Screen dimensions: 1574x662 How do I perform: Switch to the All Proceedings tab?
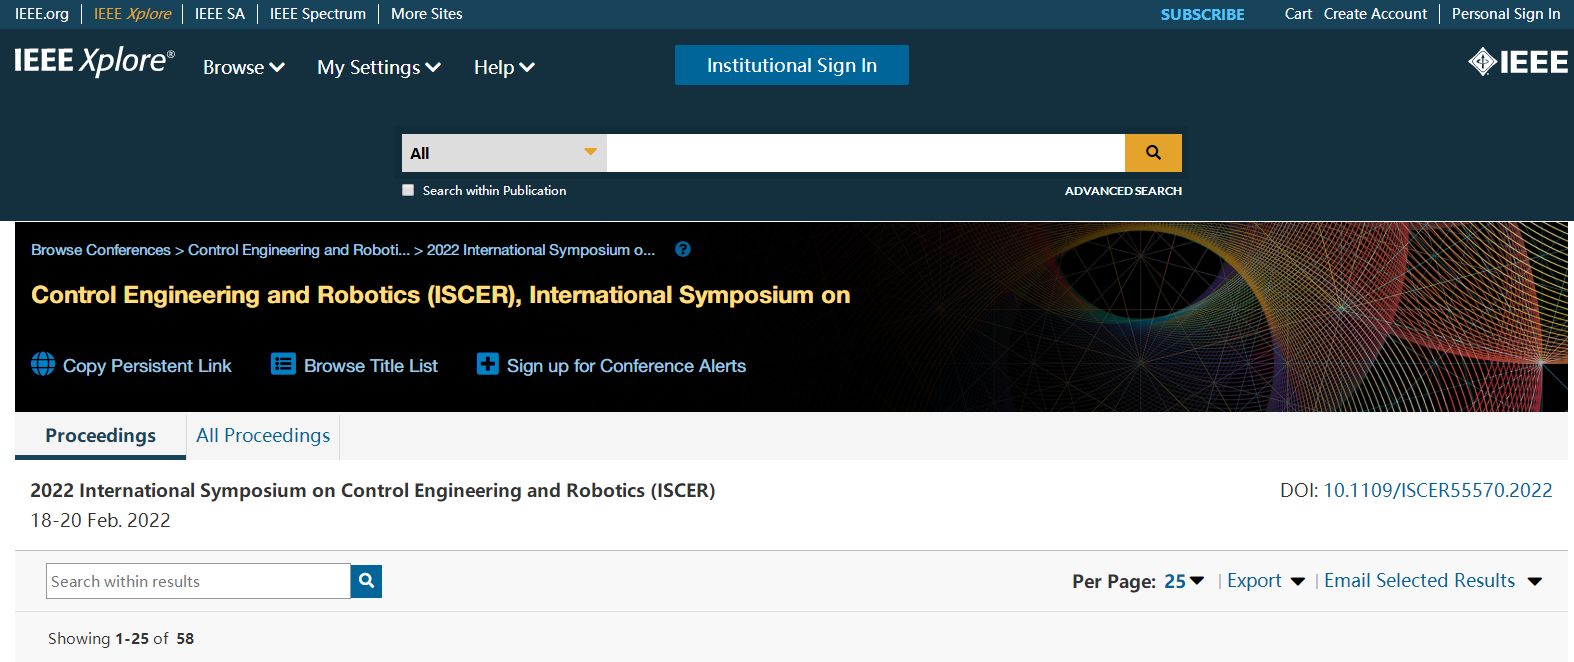tap(263, 436)
